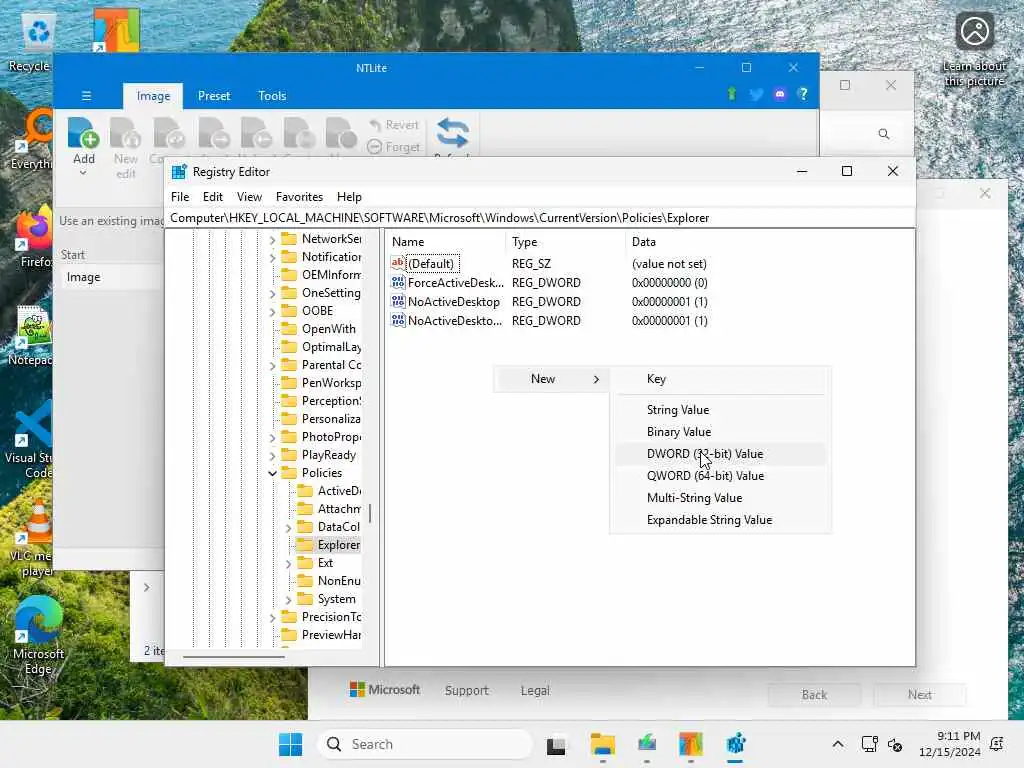Click Registry Editor icon on the taskbar

pos(735,744)
